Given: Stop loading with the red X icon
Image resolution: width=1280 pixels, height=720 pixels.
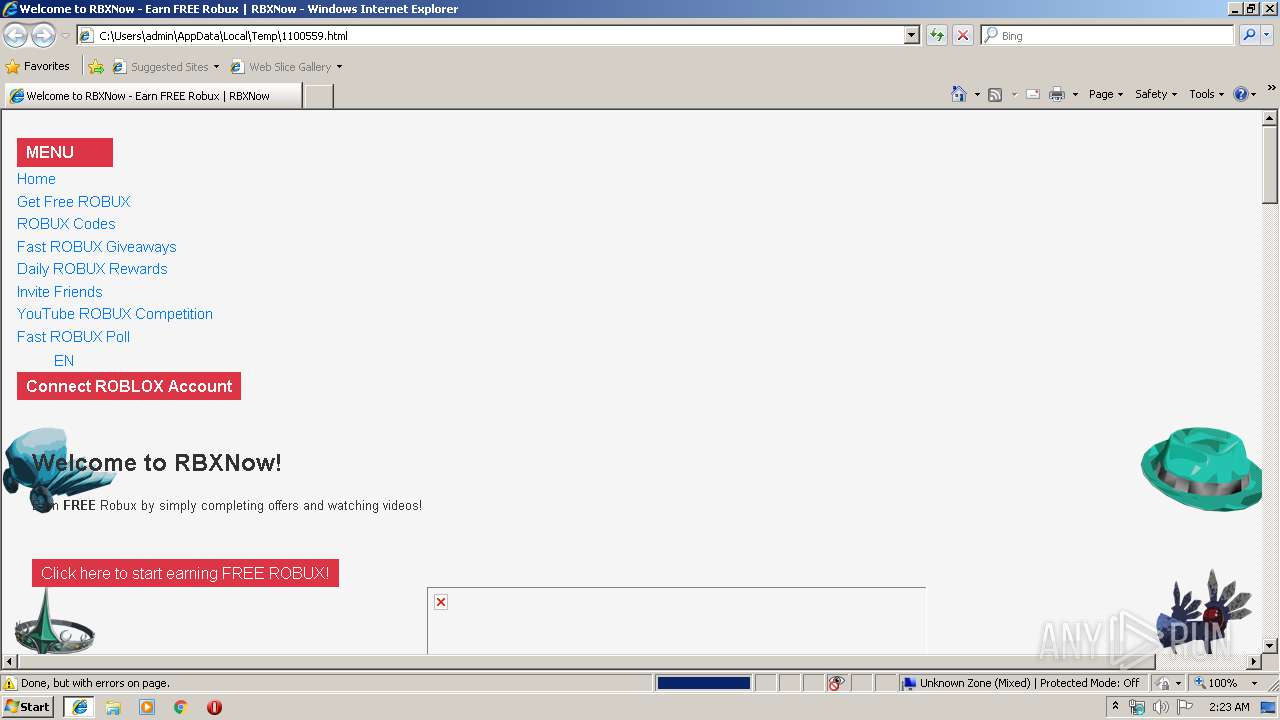Looking at the screenshot, I should point(963,35).
